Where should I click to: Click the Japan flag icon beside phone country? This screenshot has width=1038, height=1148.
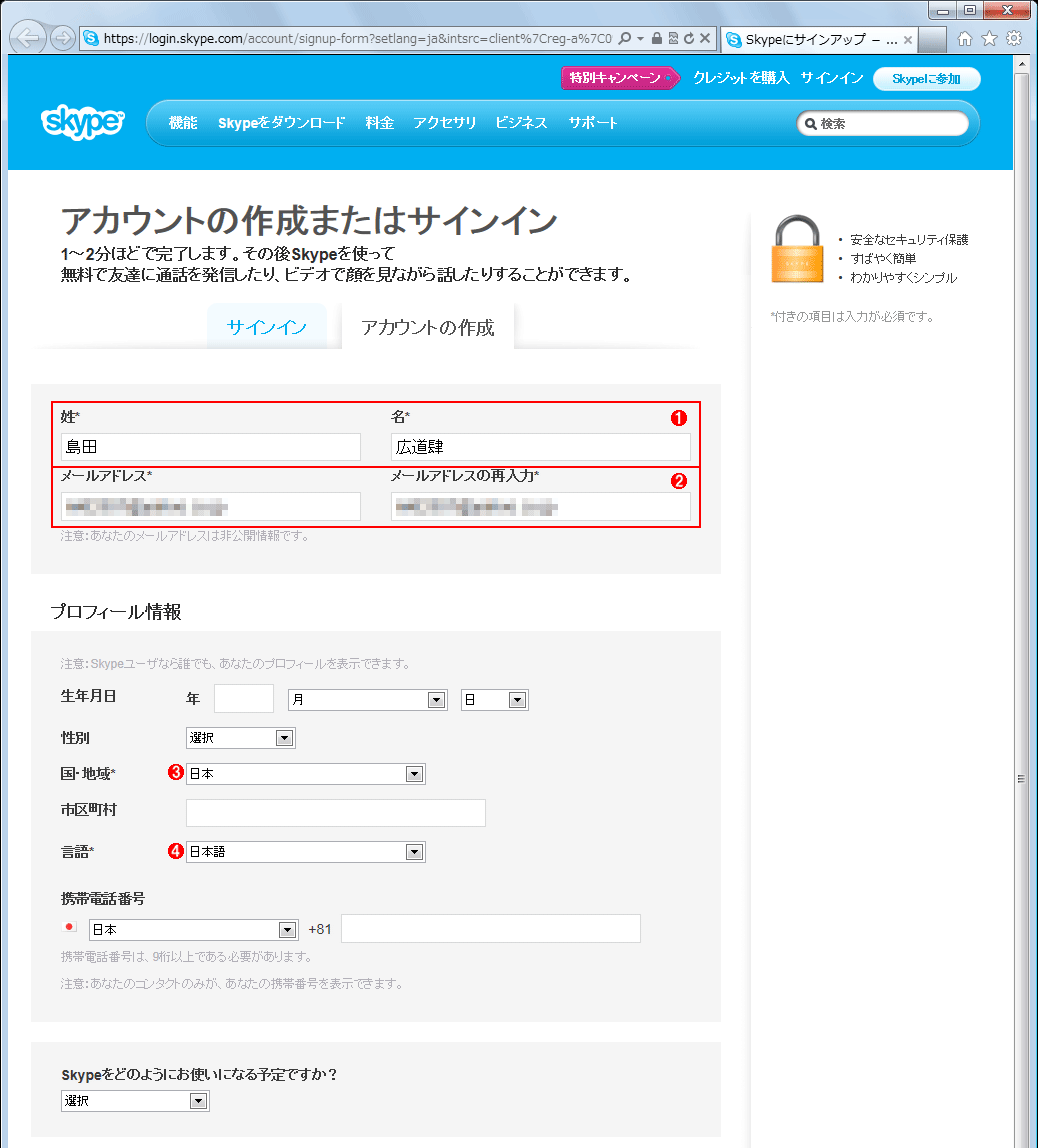coord(70,927)
